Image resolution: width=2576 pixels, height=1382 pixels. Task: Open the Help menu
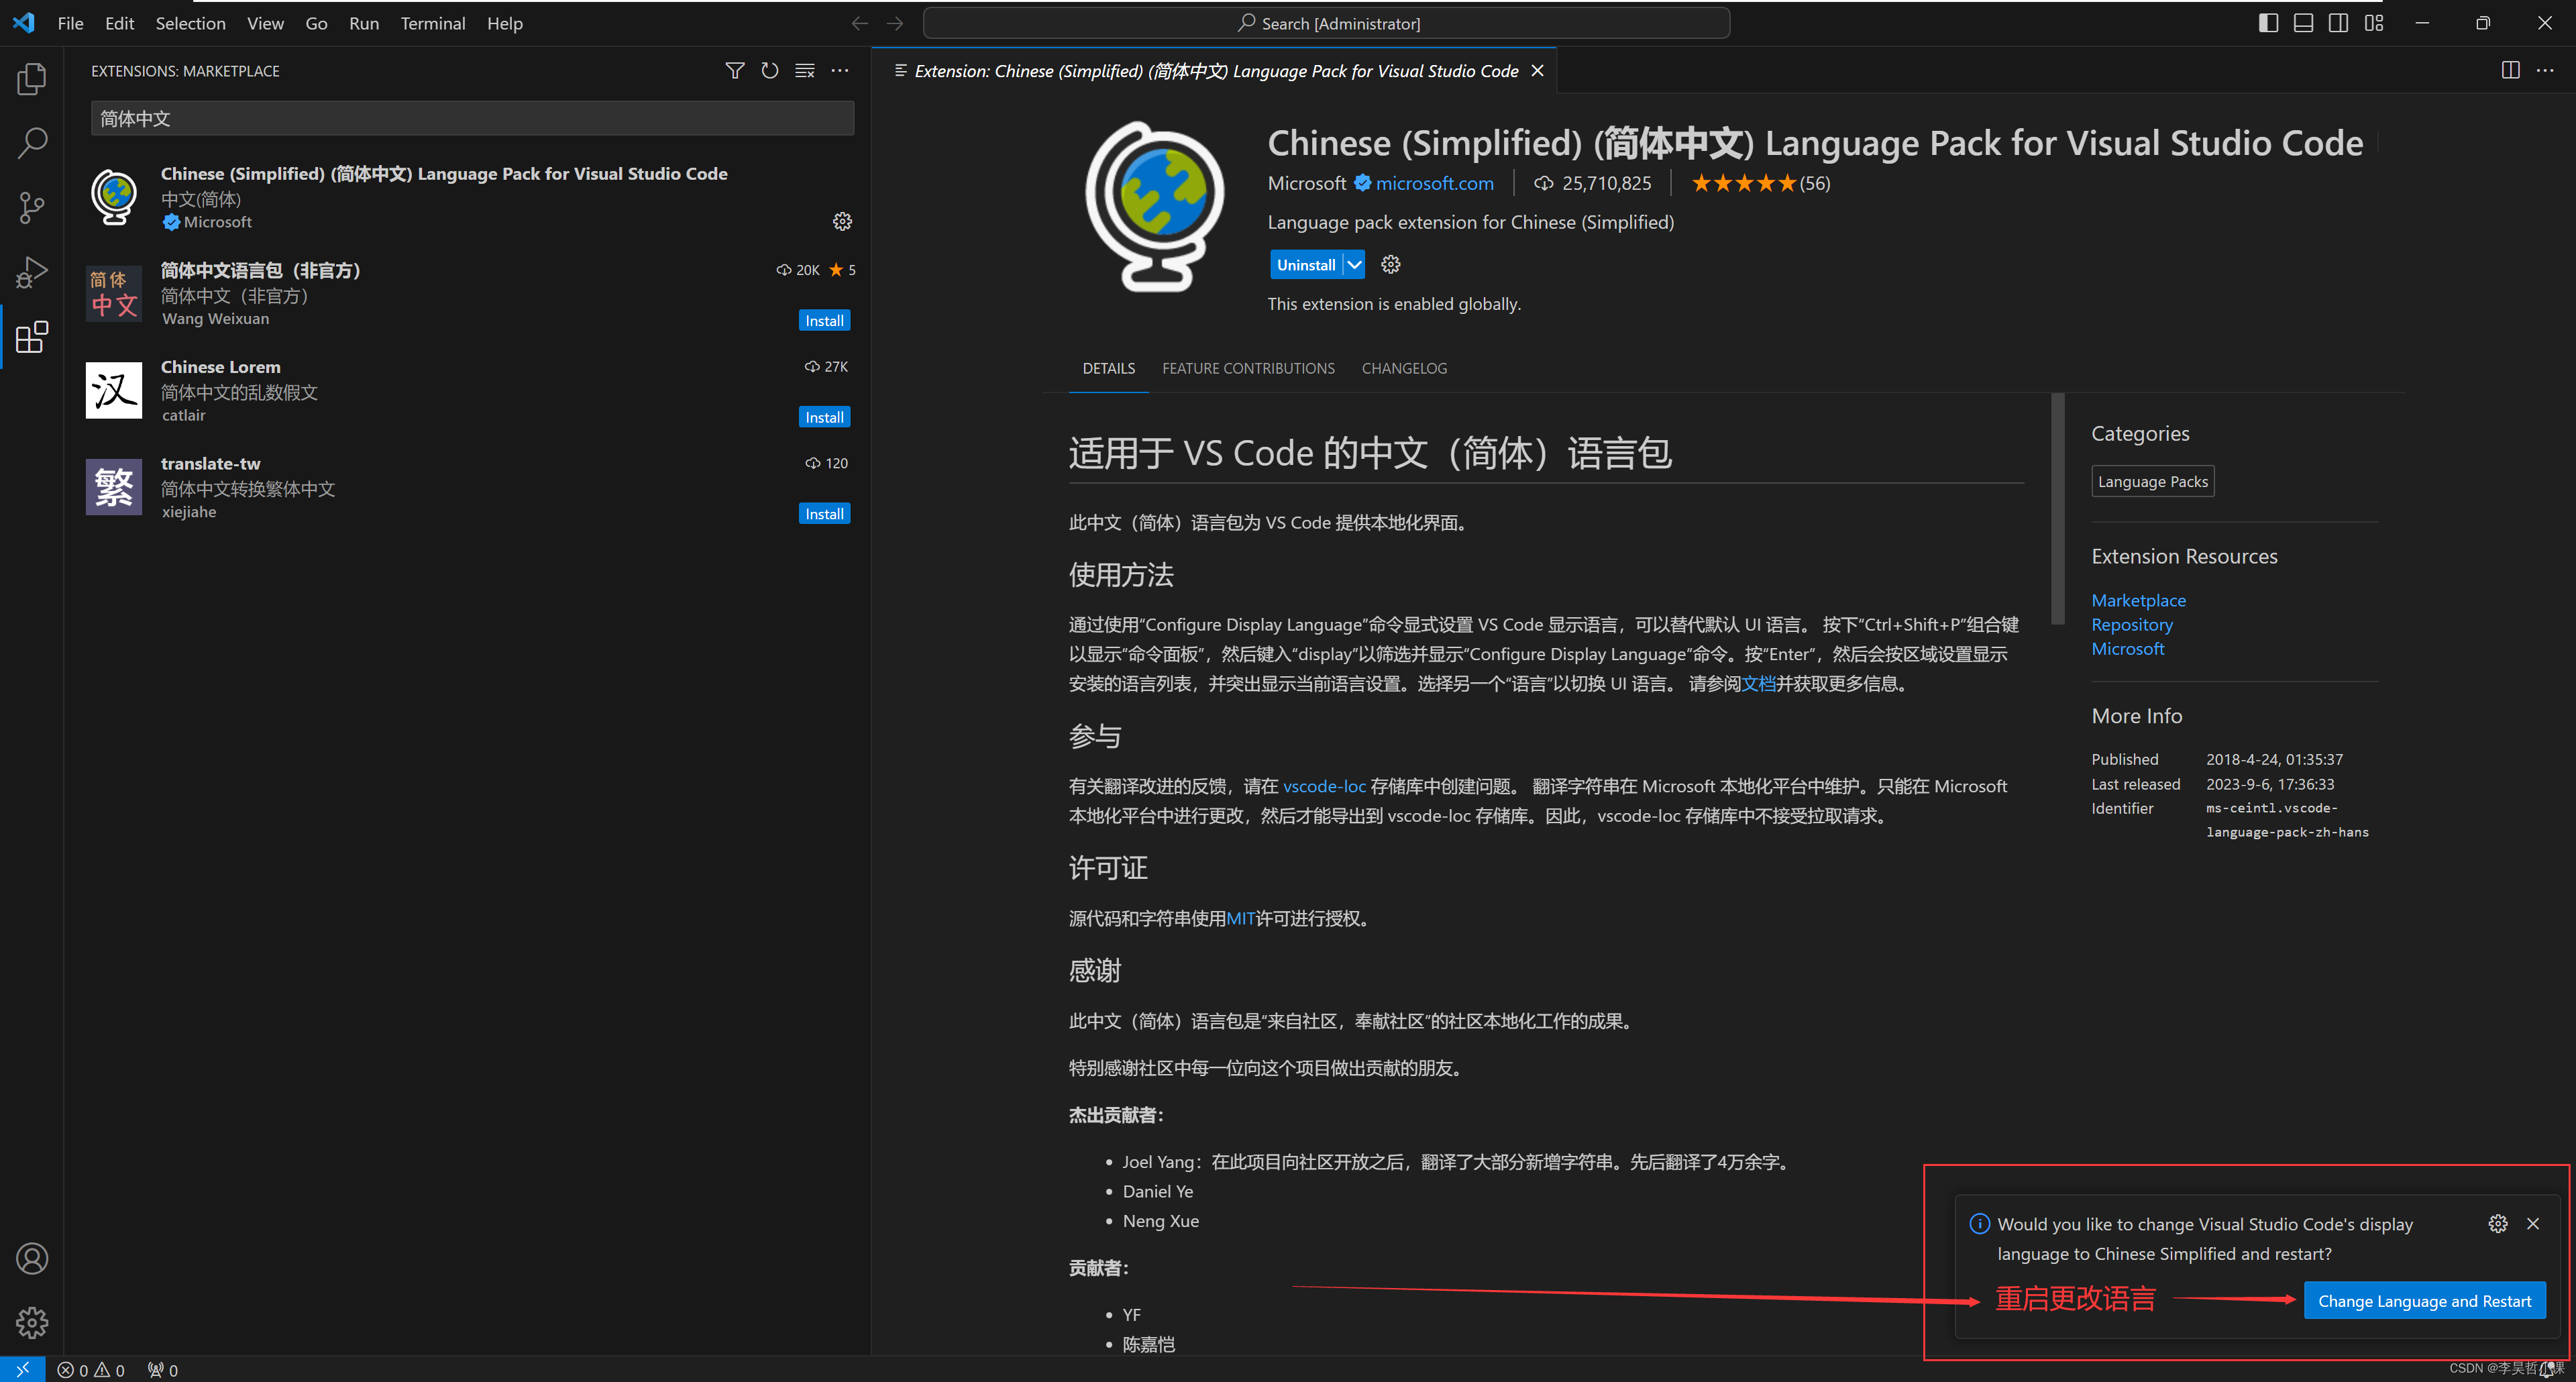[505, 23]
